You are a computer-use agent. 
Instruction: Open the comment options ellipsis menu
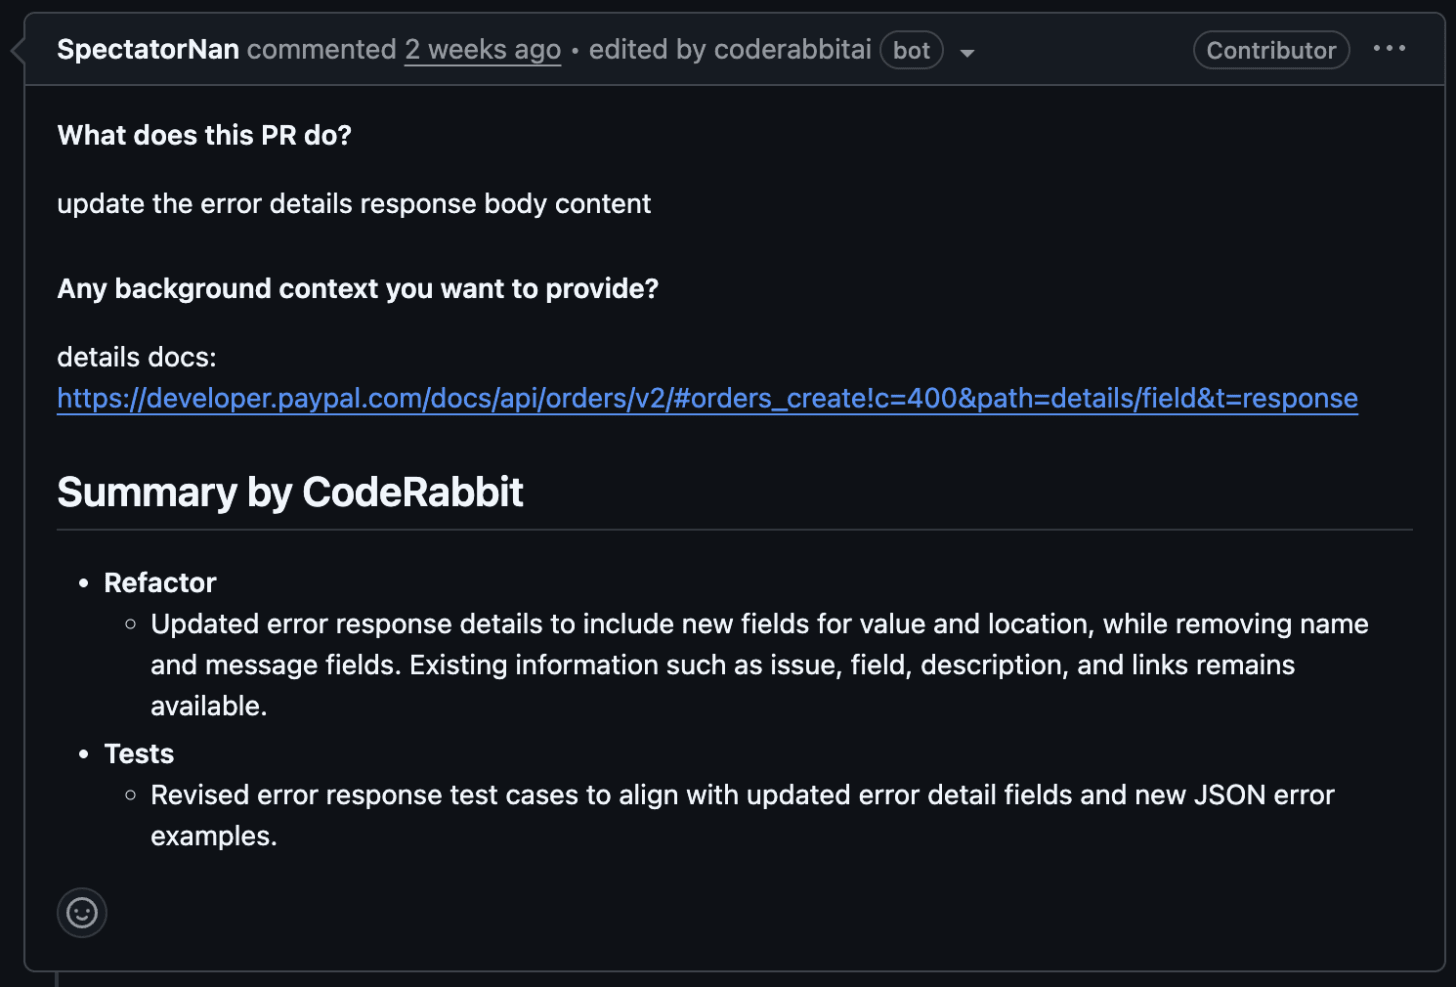point(1389,49)
